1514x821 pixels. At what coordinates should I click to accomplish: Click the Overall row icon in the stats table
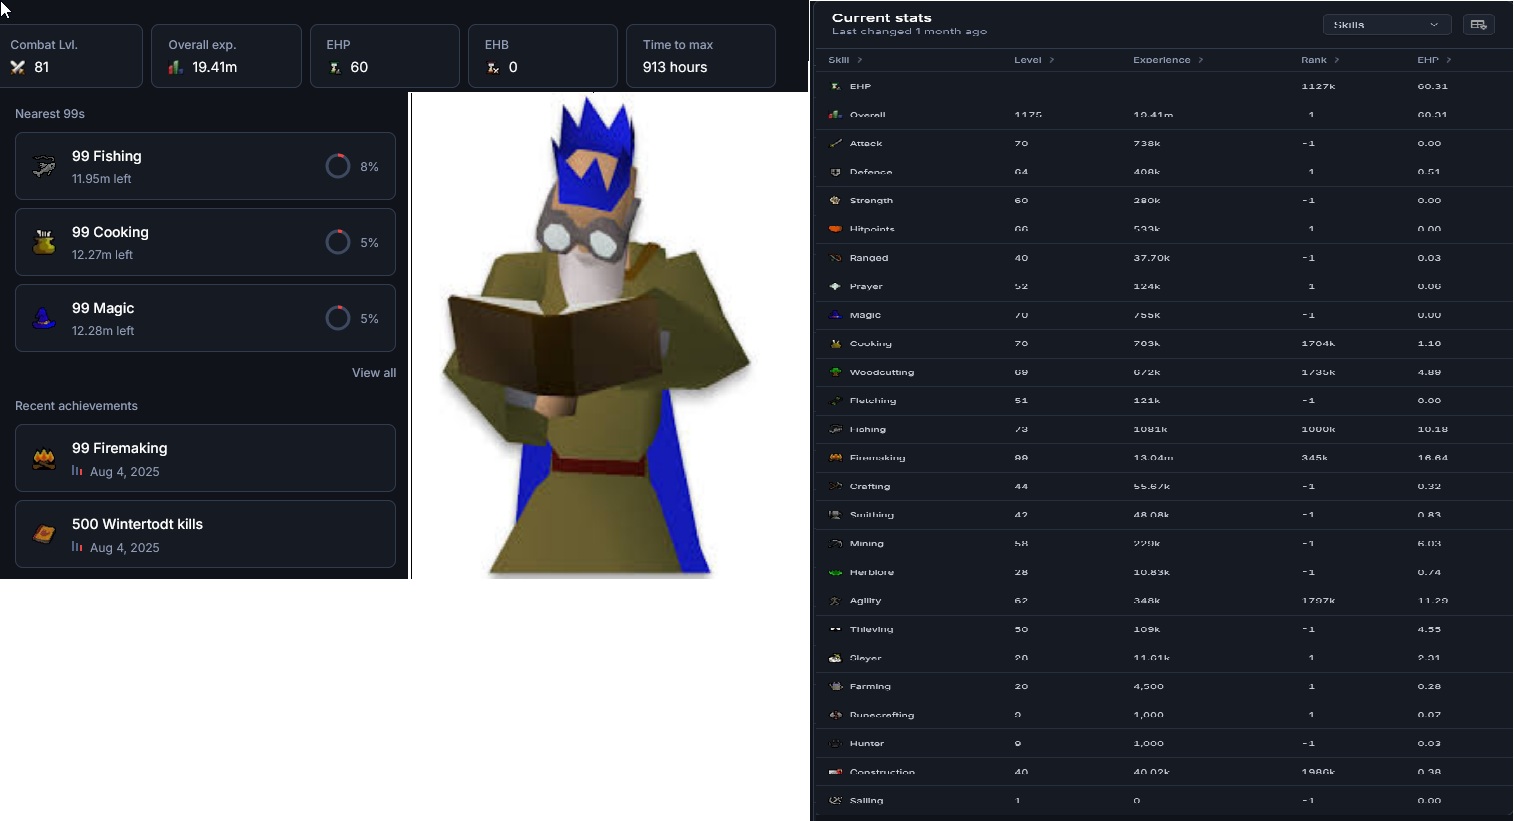pos(836,115)
